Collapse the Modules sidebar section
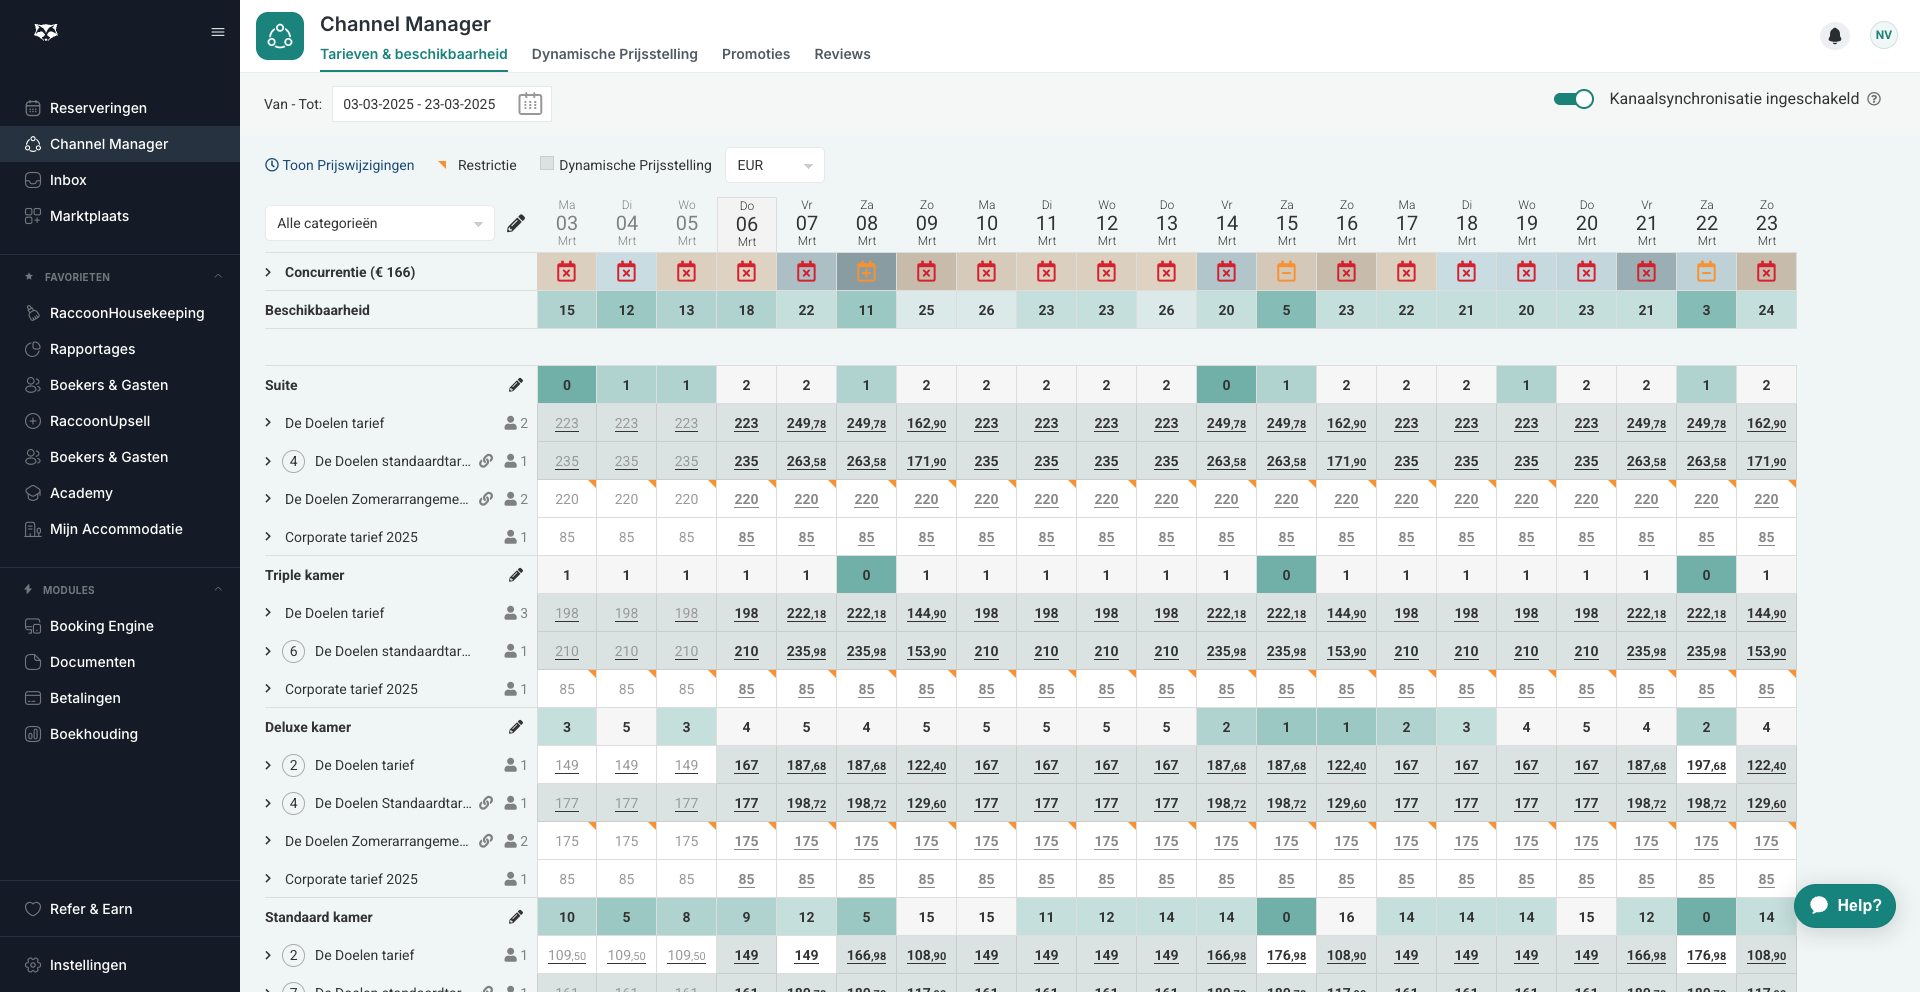The height and width of the screenshot is (992, 1920). tap(218, 589)
